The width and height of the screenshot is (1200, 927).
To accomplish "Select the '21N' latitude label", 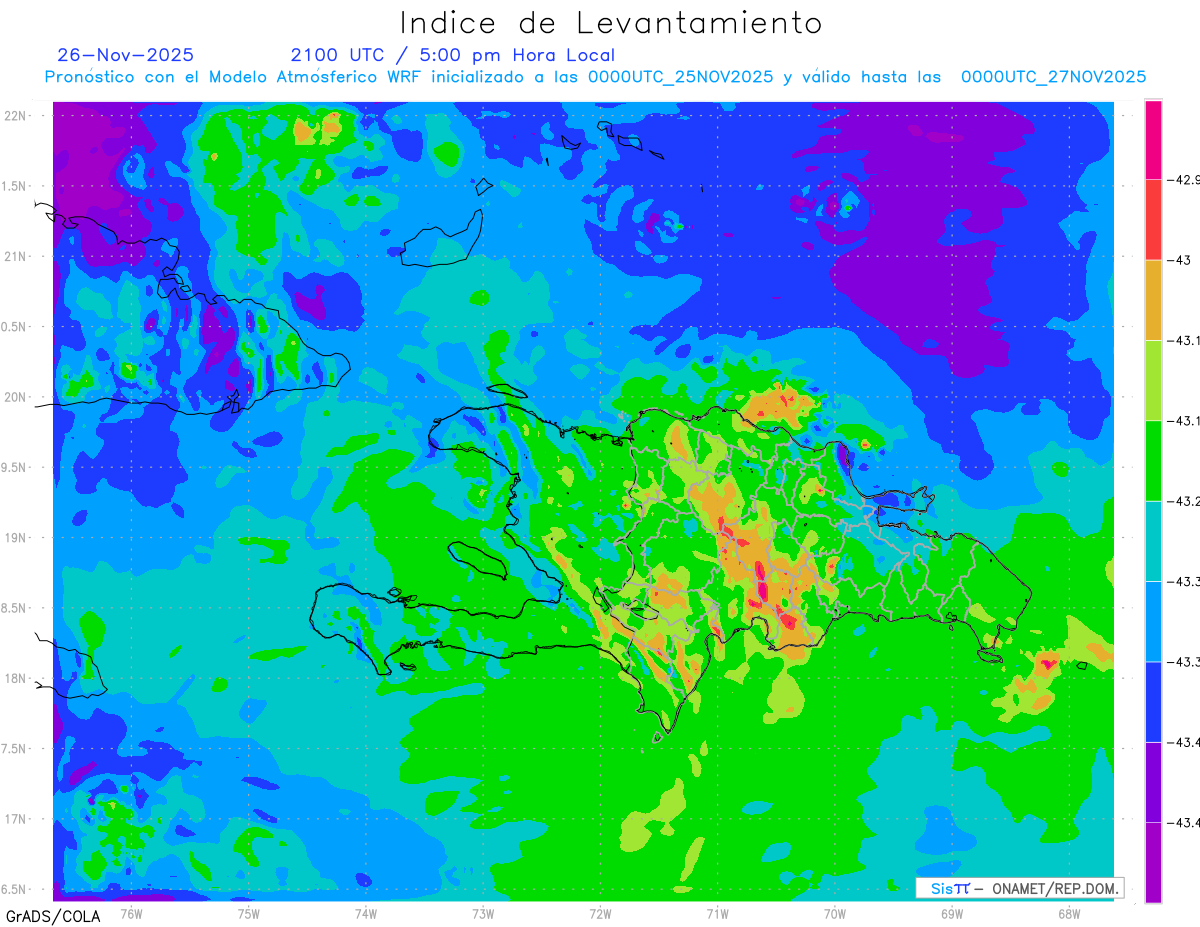I will 15,256.
